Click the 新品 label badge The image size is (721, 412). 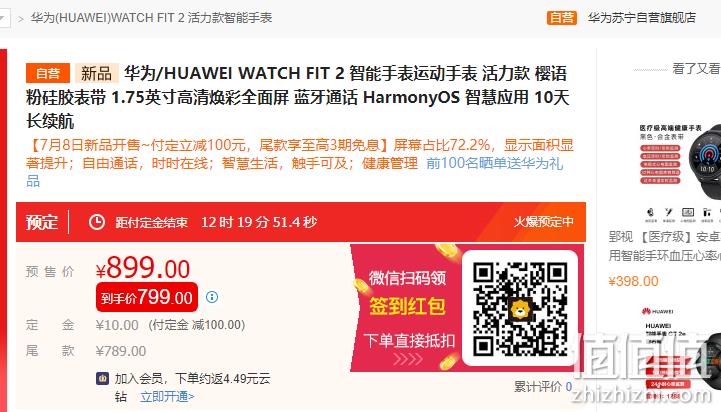pos(97,73)
